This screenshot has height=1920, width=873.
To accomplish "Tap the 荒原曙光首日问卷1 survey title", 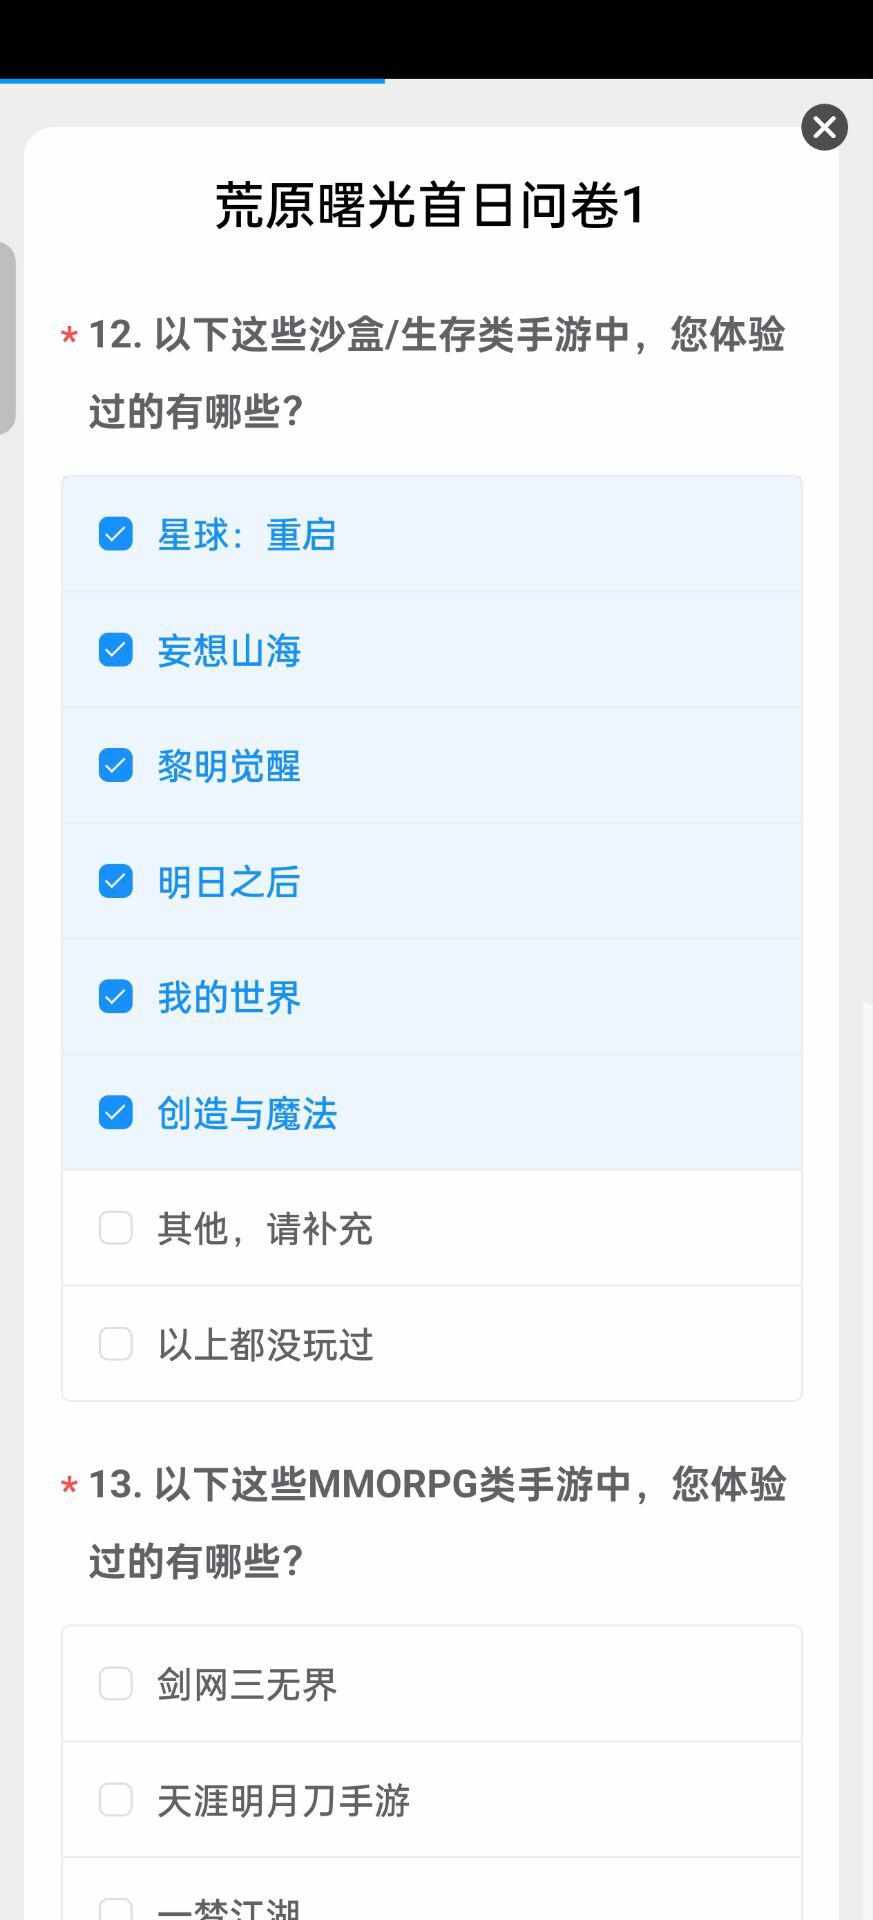I will [x=431, y=206].
